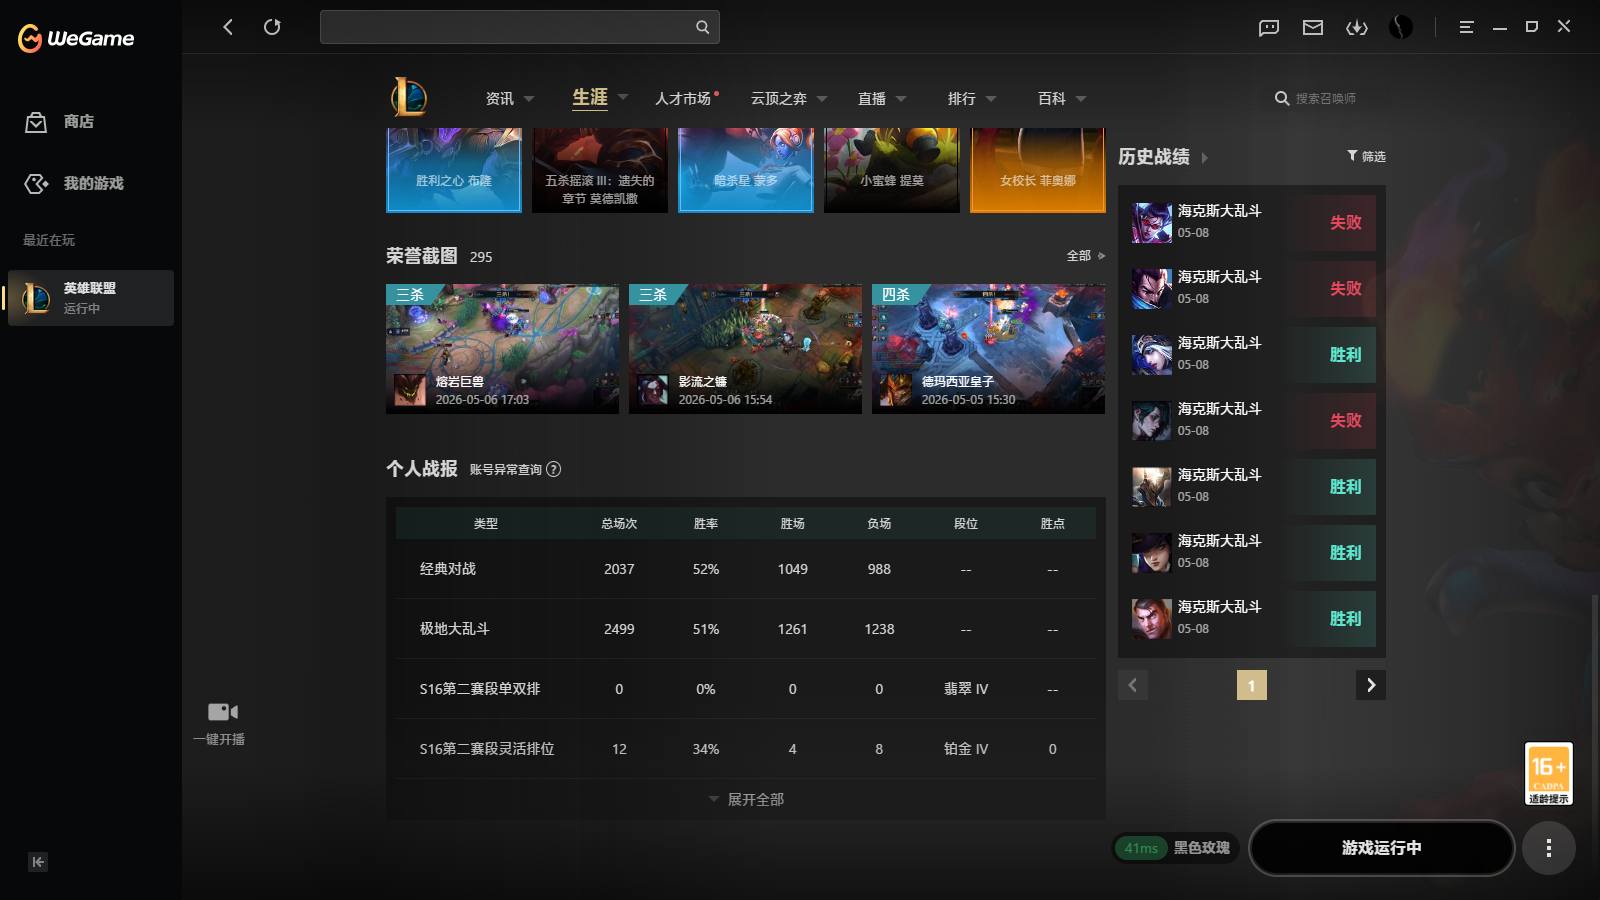Screen dimensions: 1600x900
Task: Click the search magnifier in top bar
Action: coord(702,27)
